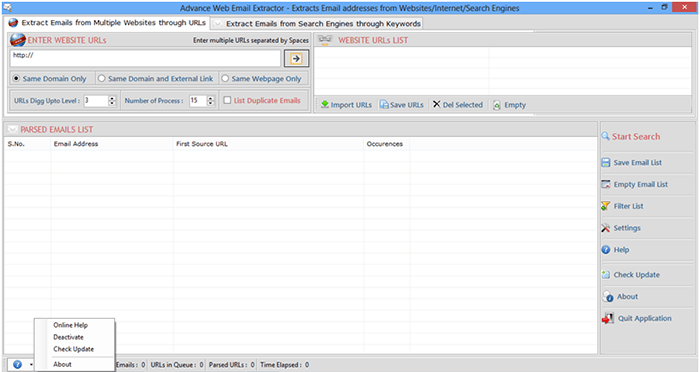Click Import URLs button label

coord(351,104)
